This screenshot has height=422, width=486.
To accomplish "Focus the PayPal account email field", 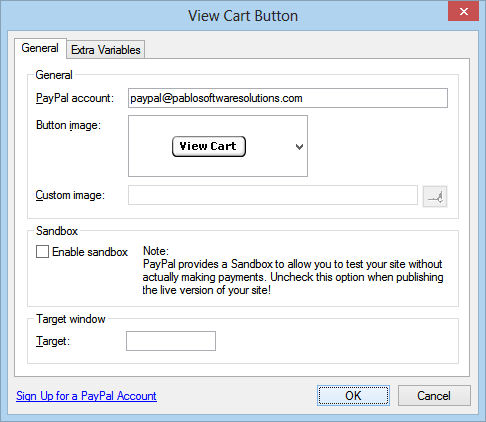I will 288,98.
